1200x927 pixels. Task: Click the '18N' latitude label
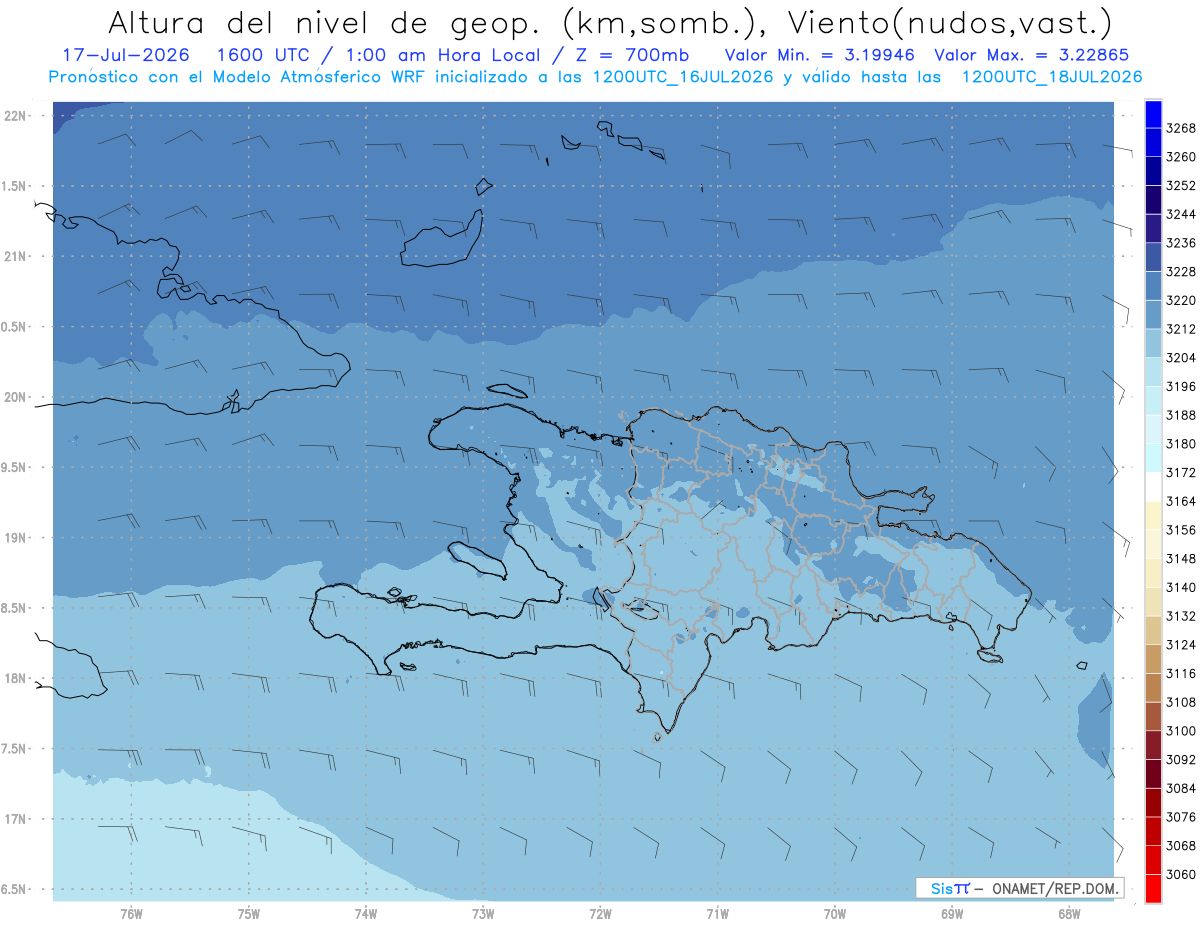[14, 679]
